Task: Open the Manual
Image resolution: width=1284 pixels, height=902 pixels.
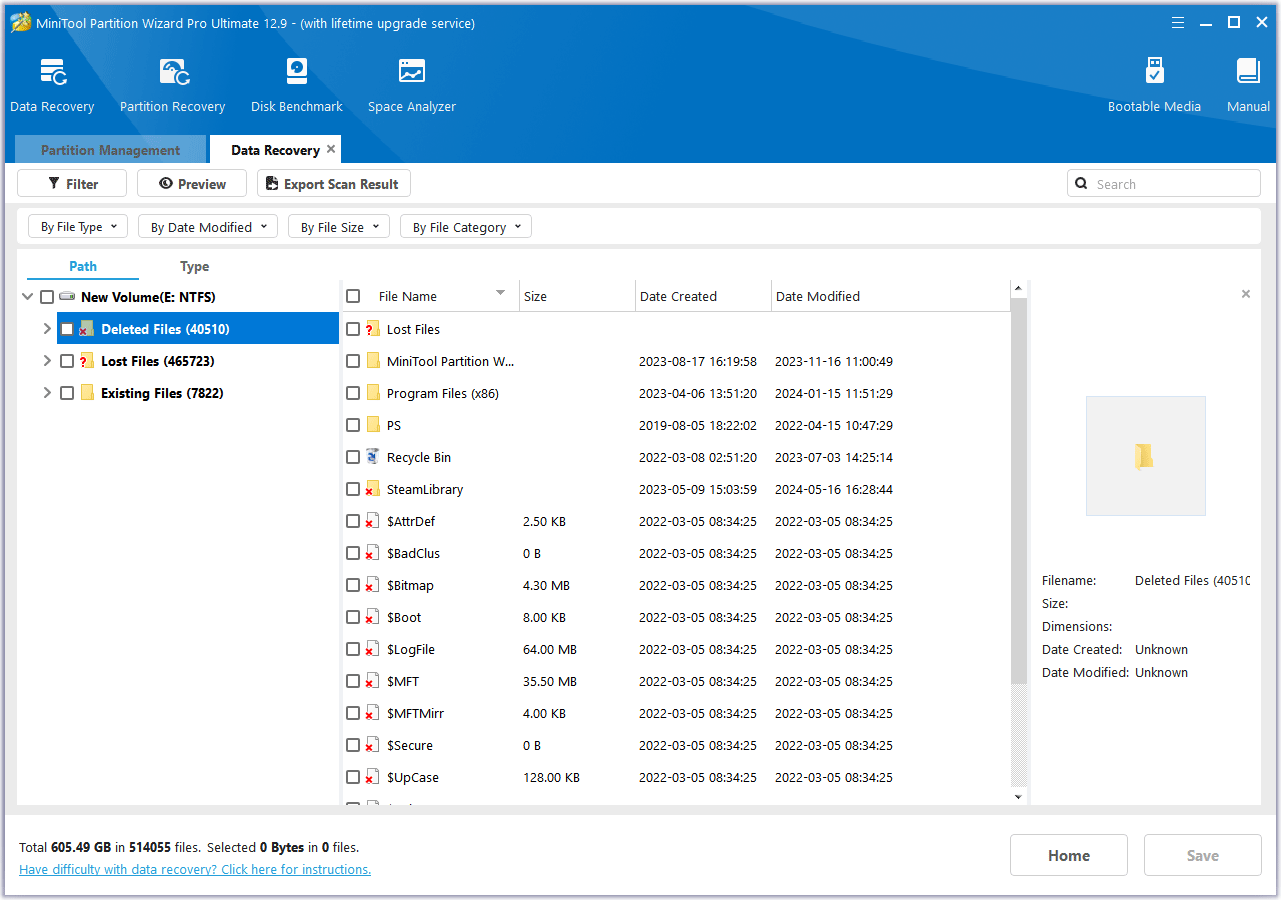Action: click(x=1248, y=72)
